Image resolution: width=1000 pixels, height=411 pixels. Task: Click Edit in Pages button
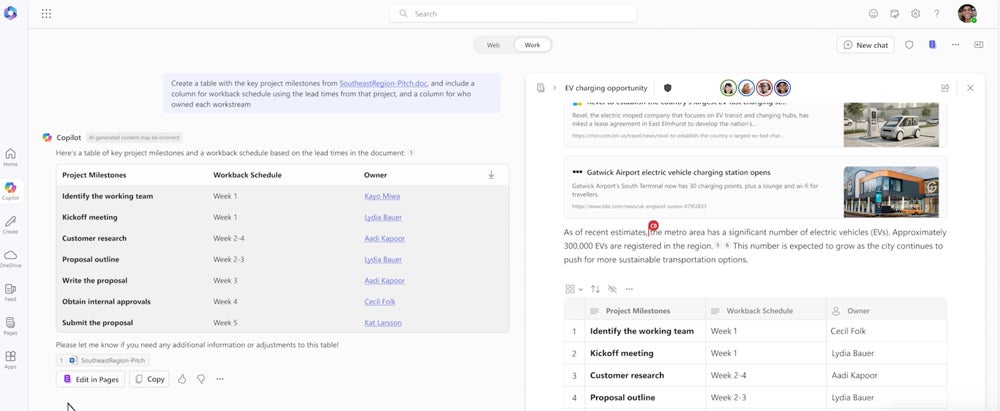click(91, 379)
